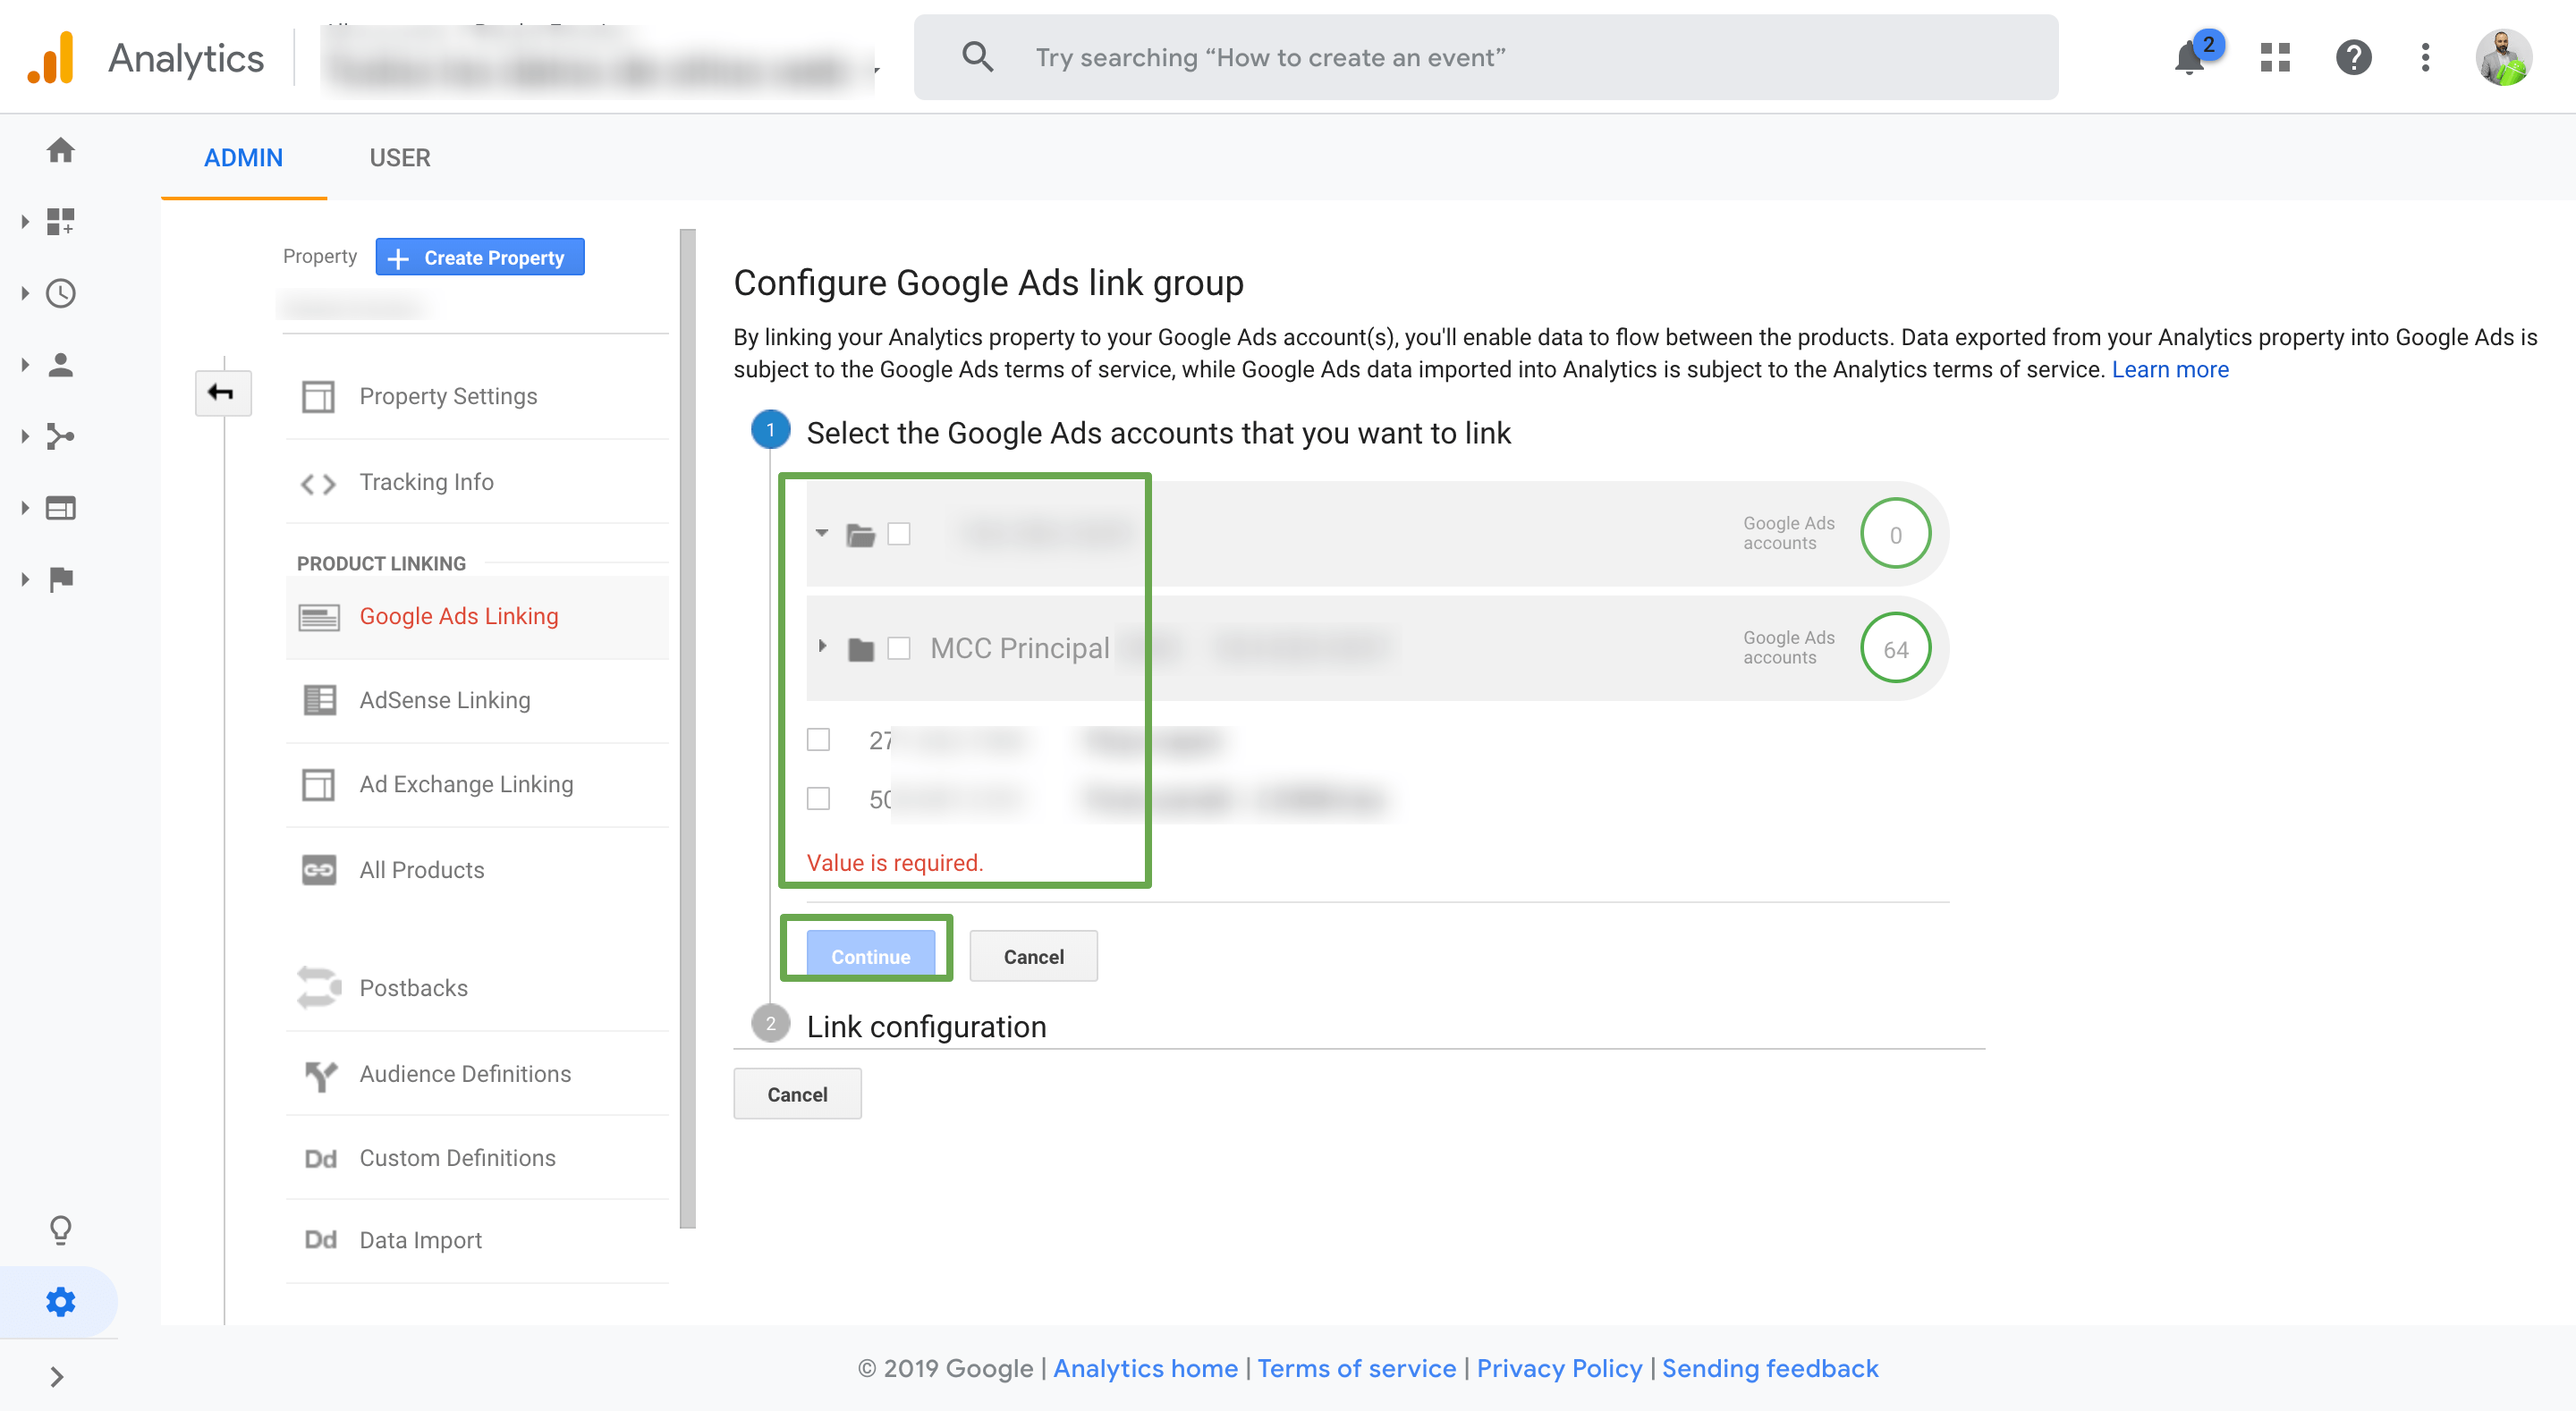Open Acquisition icon in sidebar
The height and width of the screenshot is (1411, 2576).
coord(61,436)
